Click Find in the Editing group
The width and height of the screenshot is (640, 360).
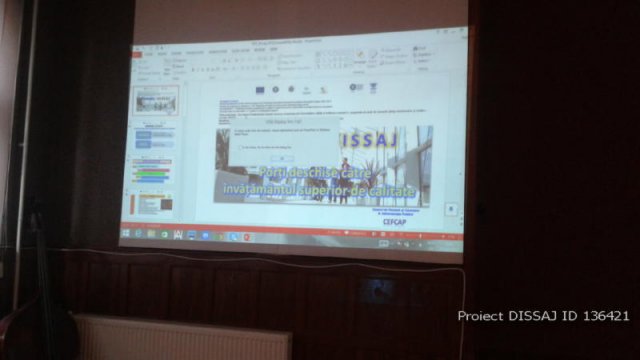tap(420, 48)
